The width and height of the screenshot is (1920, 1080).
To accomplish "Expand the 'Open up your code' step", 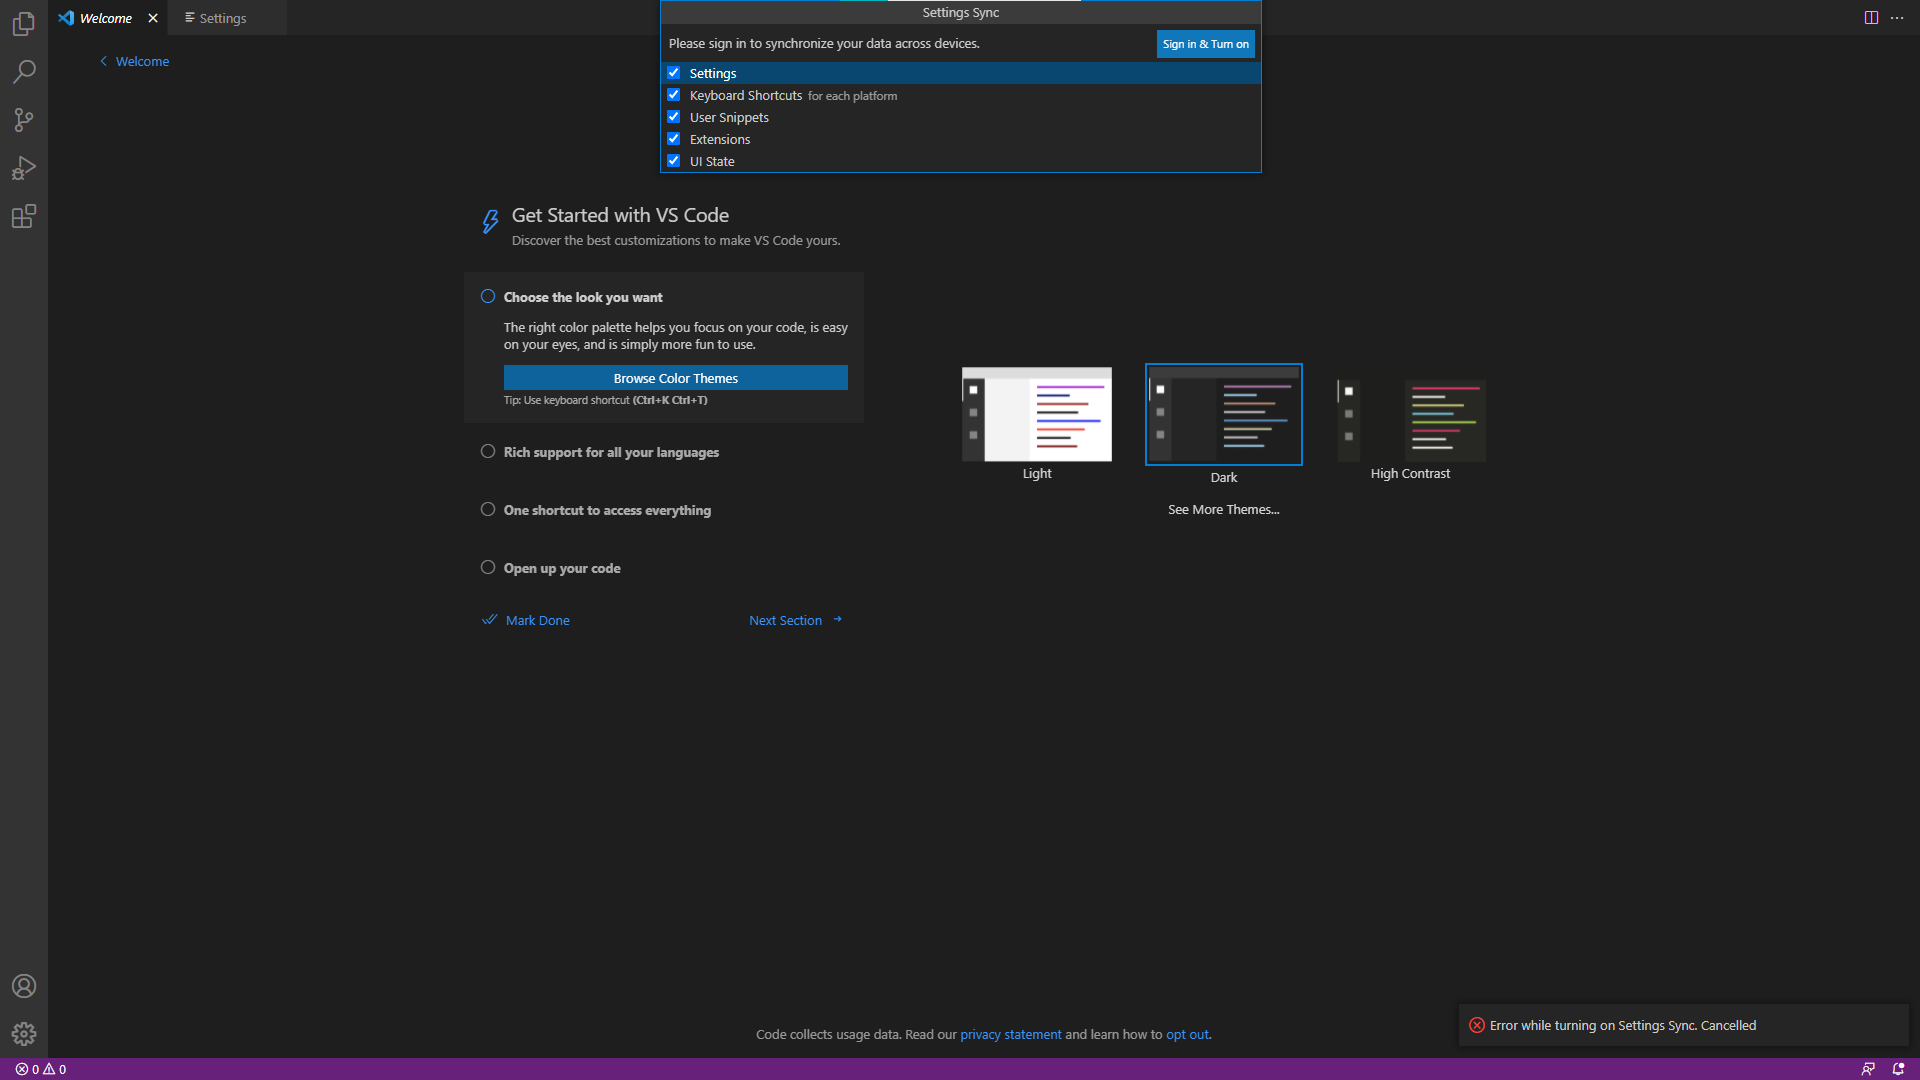I will [x=562, y=568].
